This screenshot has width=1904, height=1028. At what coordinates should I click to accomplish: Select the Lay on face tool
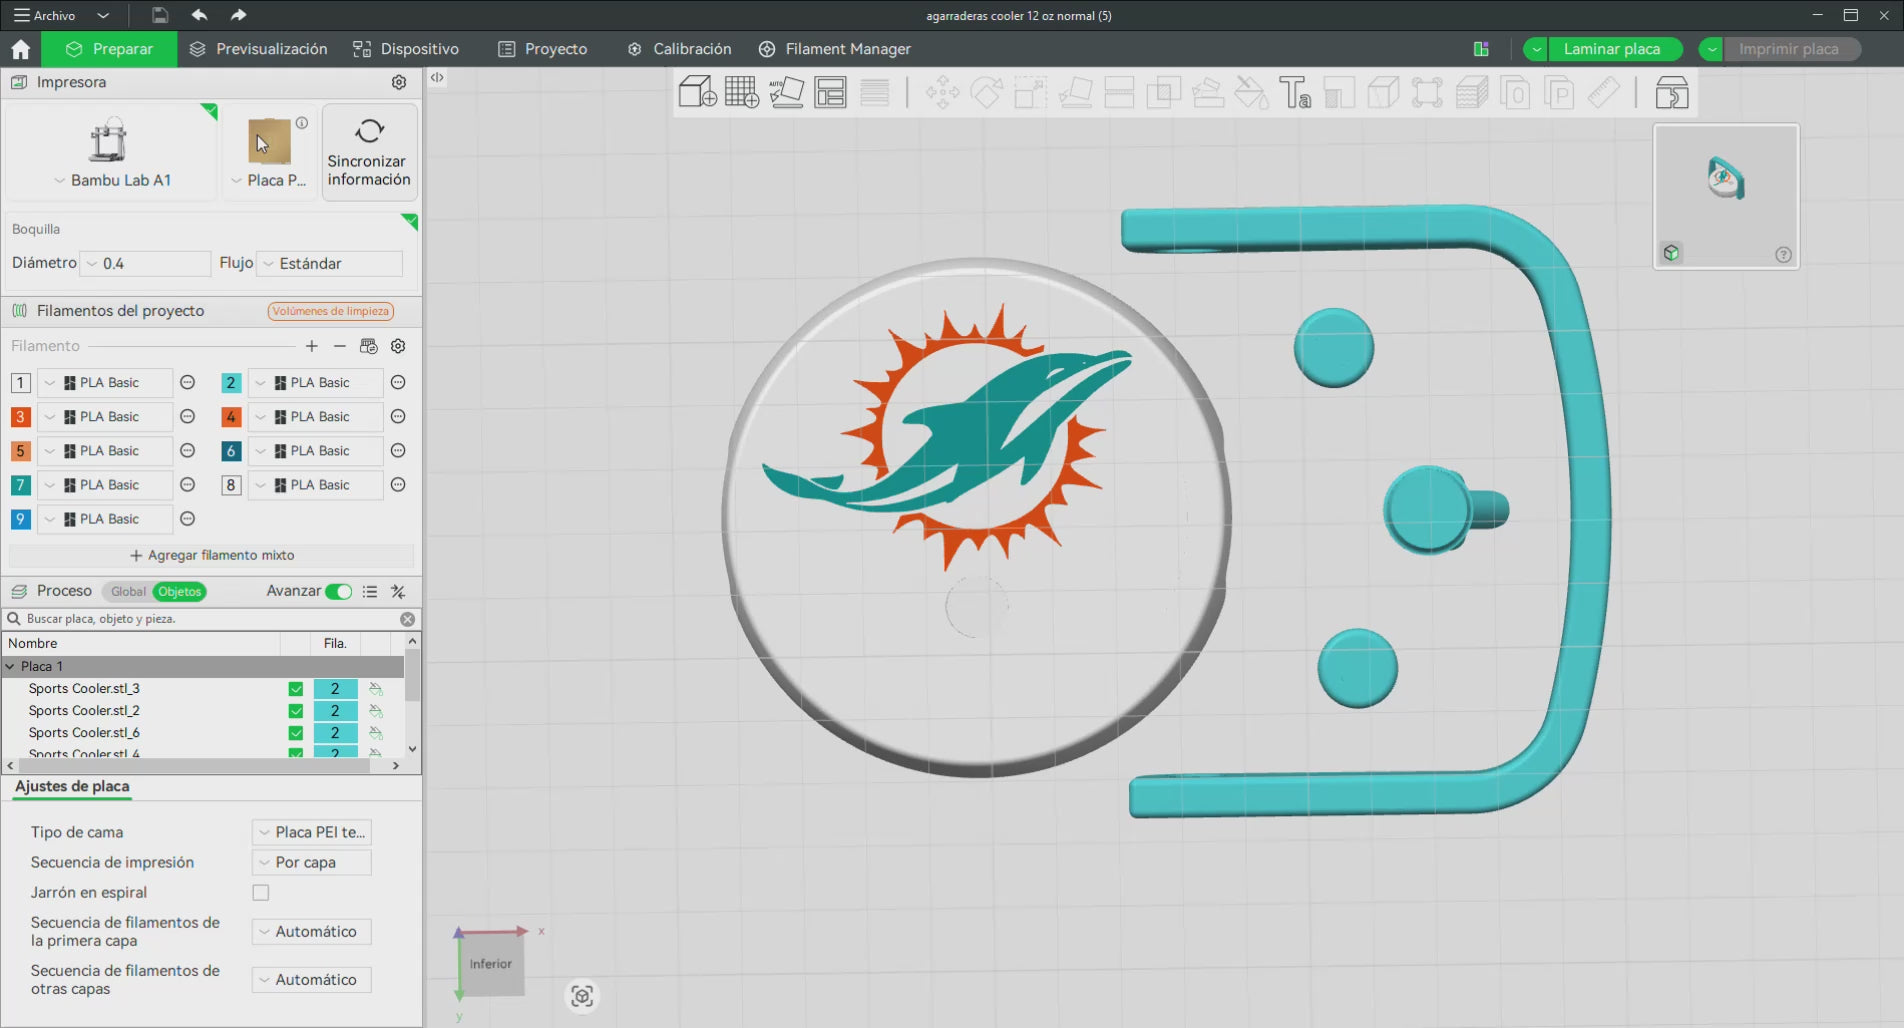click(x=1075, y=93)
